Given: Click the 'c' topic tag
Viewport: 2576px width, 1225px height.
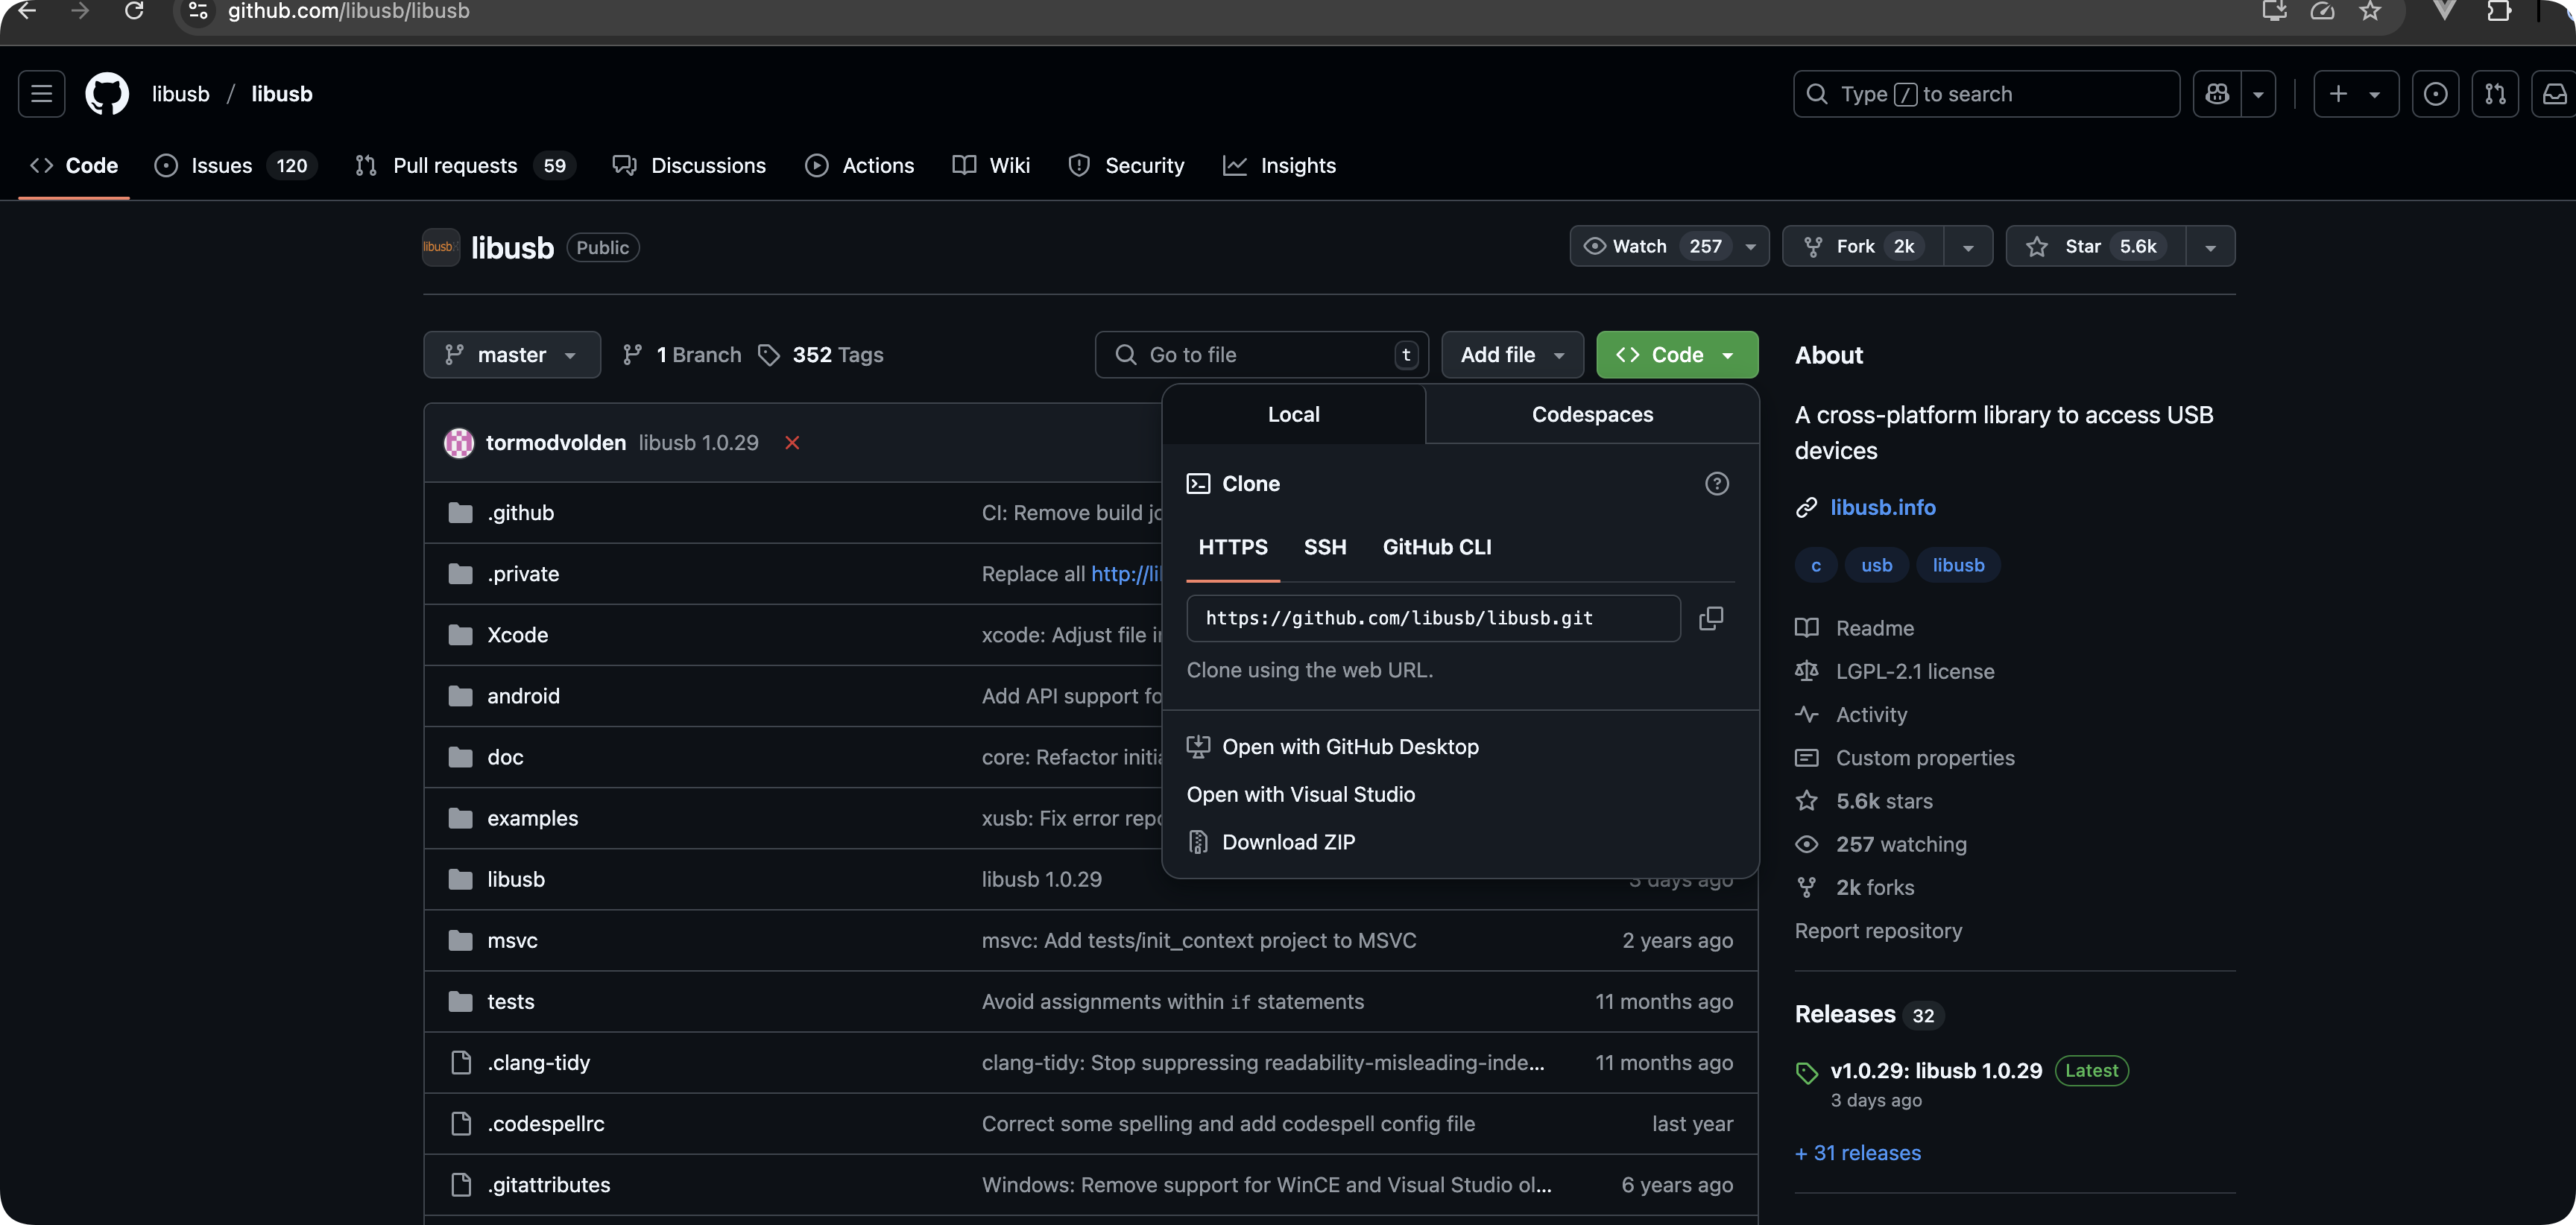Looking at the screenshot, I should [x=1815, y=565].
